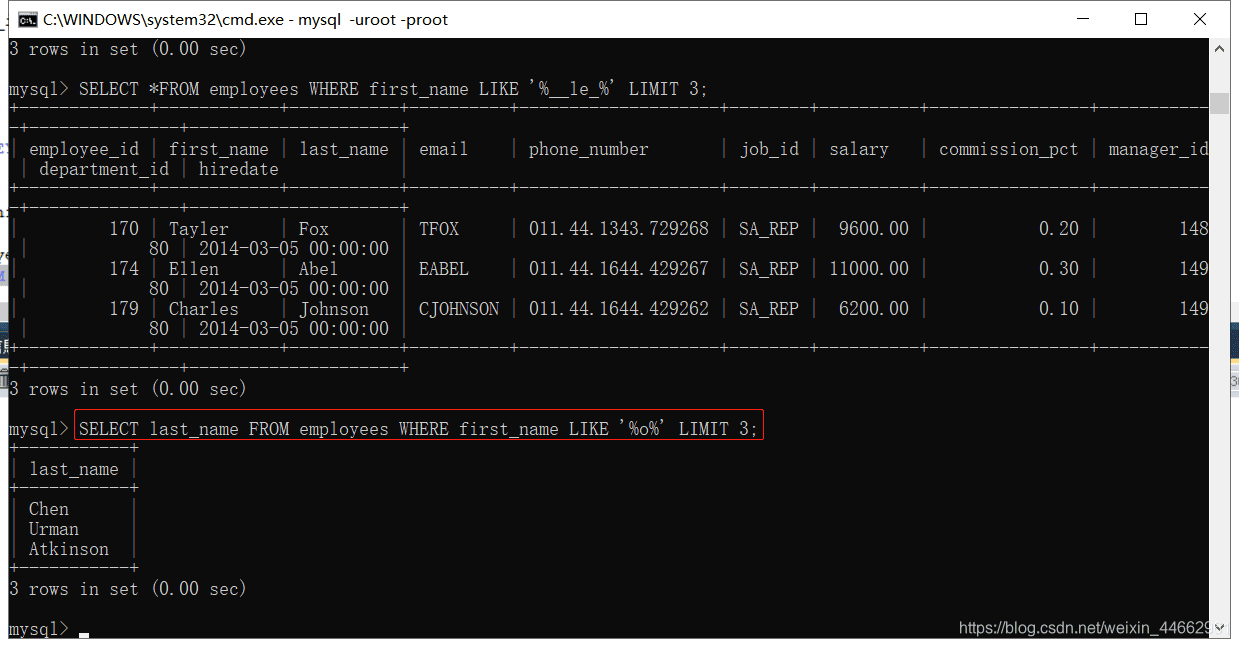The width and height of the screenshot is (1239, 647).
Task: Click the first_name value Tayler
Action: pos(198,229)
